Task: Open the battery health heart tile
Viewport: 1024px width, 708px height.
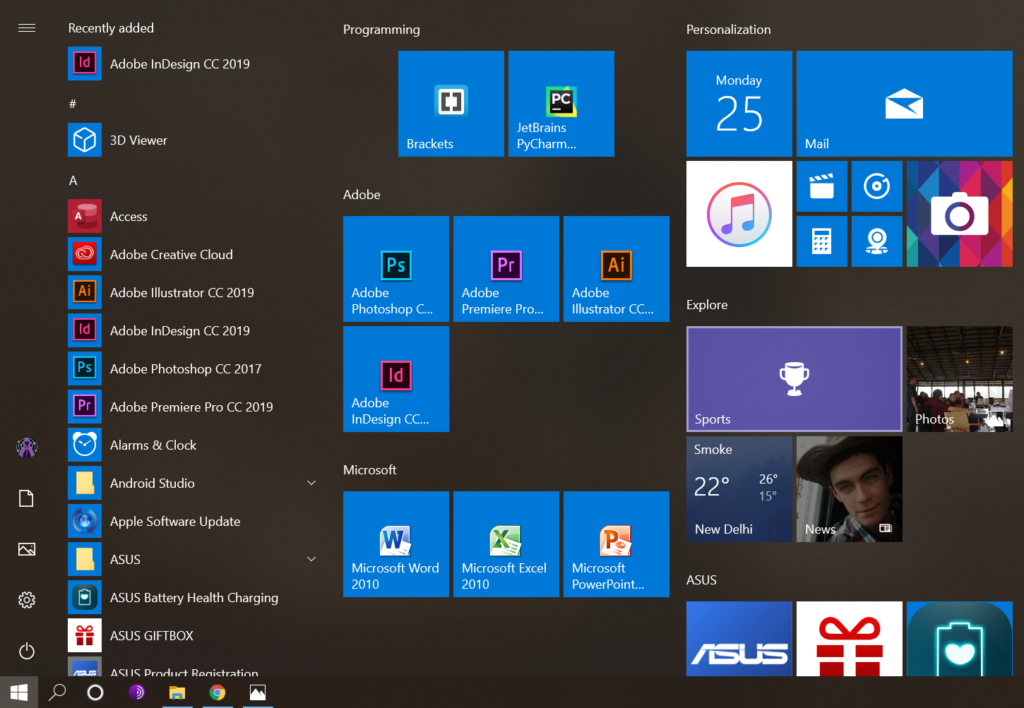Action: 959,639
